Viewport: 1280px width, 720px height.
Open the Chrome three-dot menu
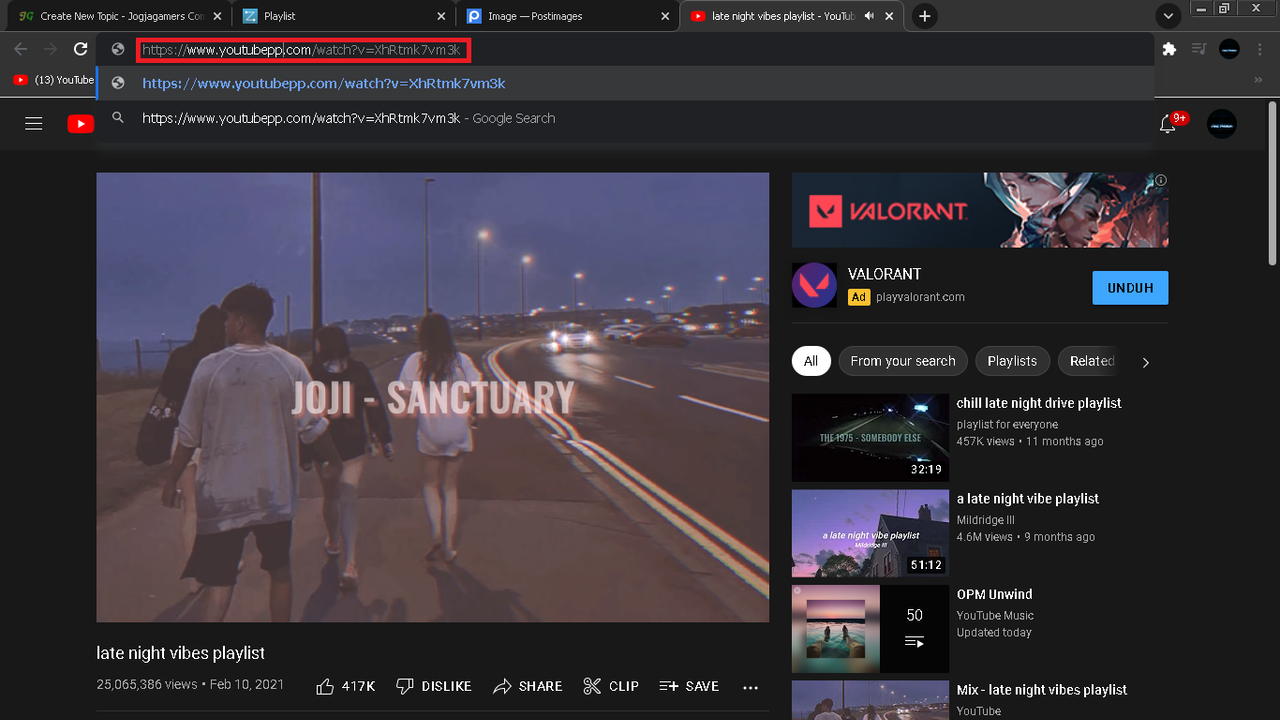1259,49
